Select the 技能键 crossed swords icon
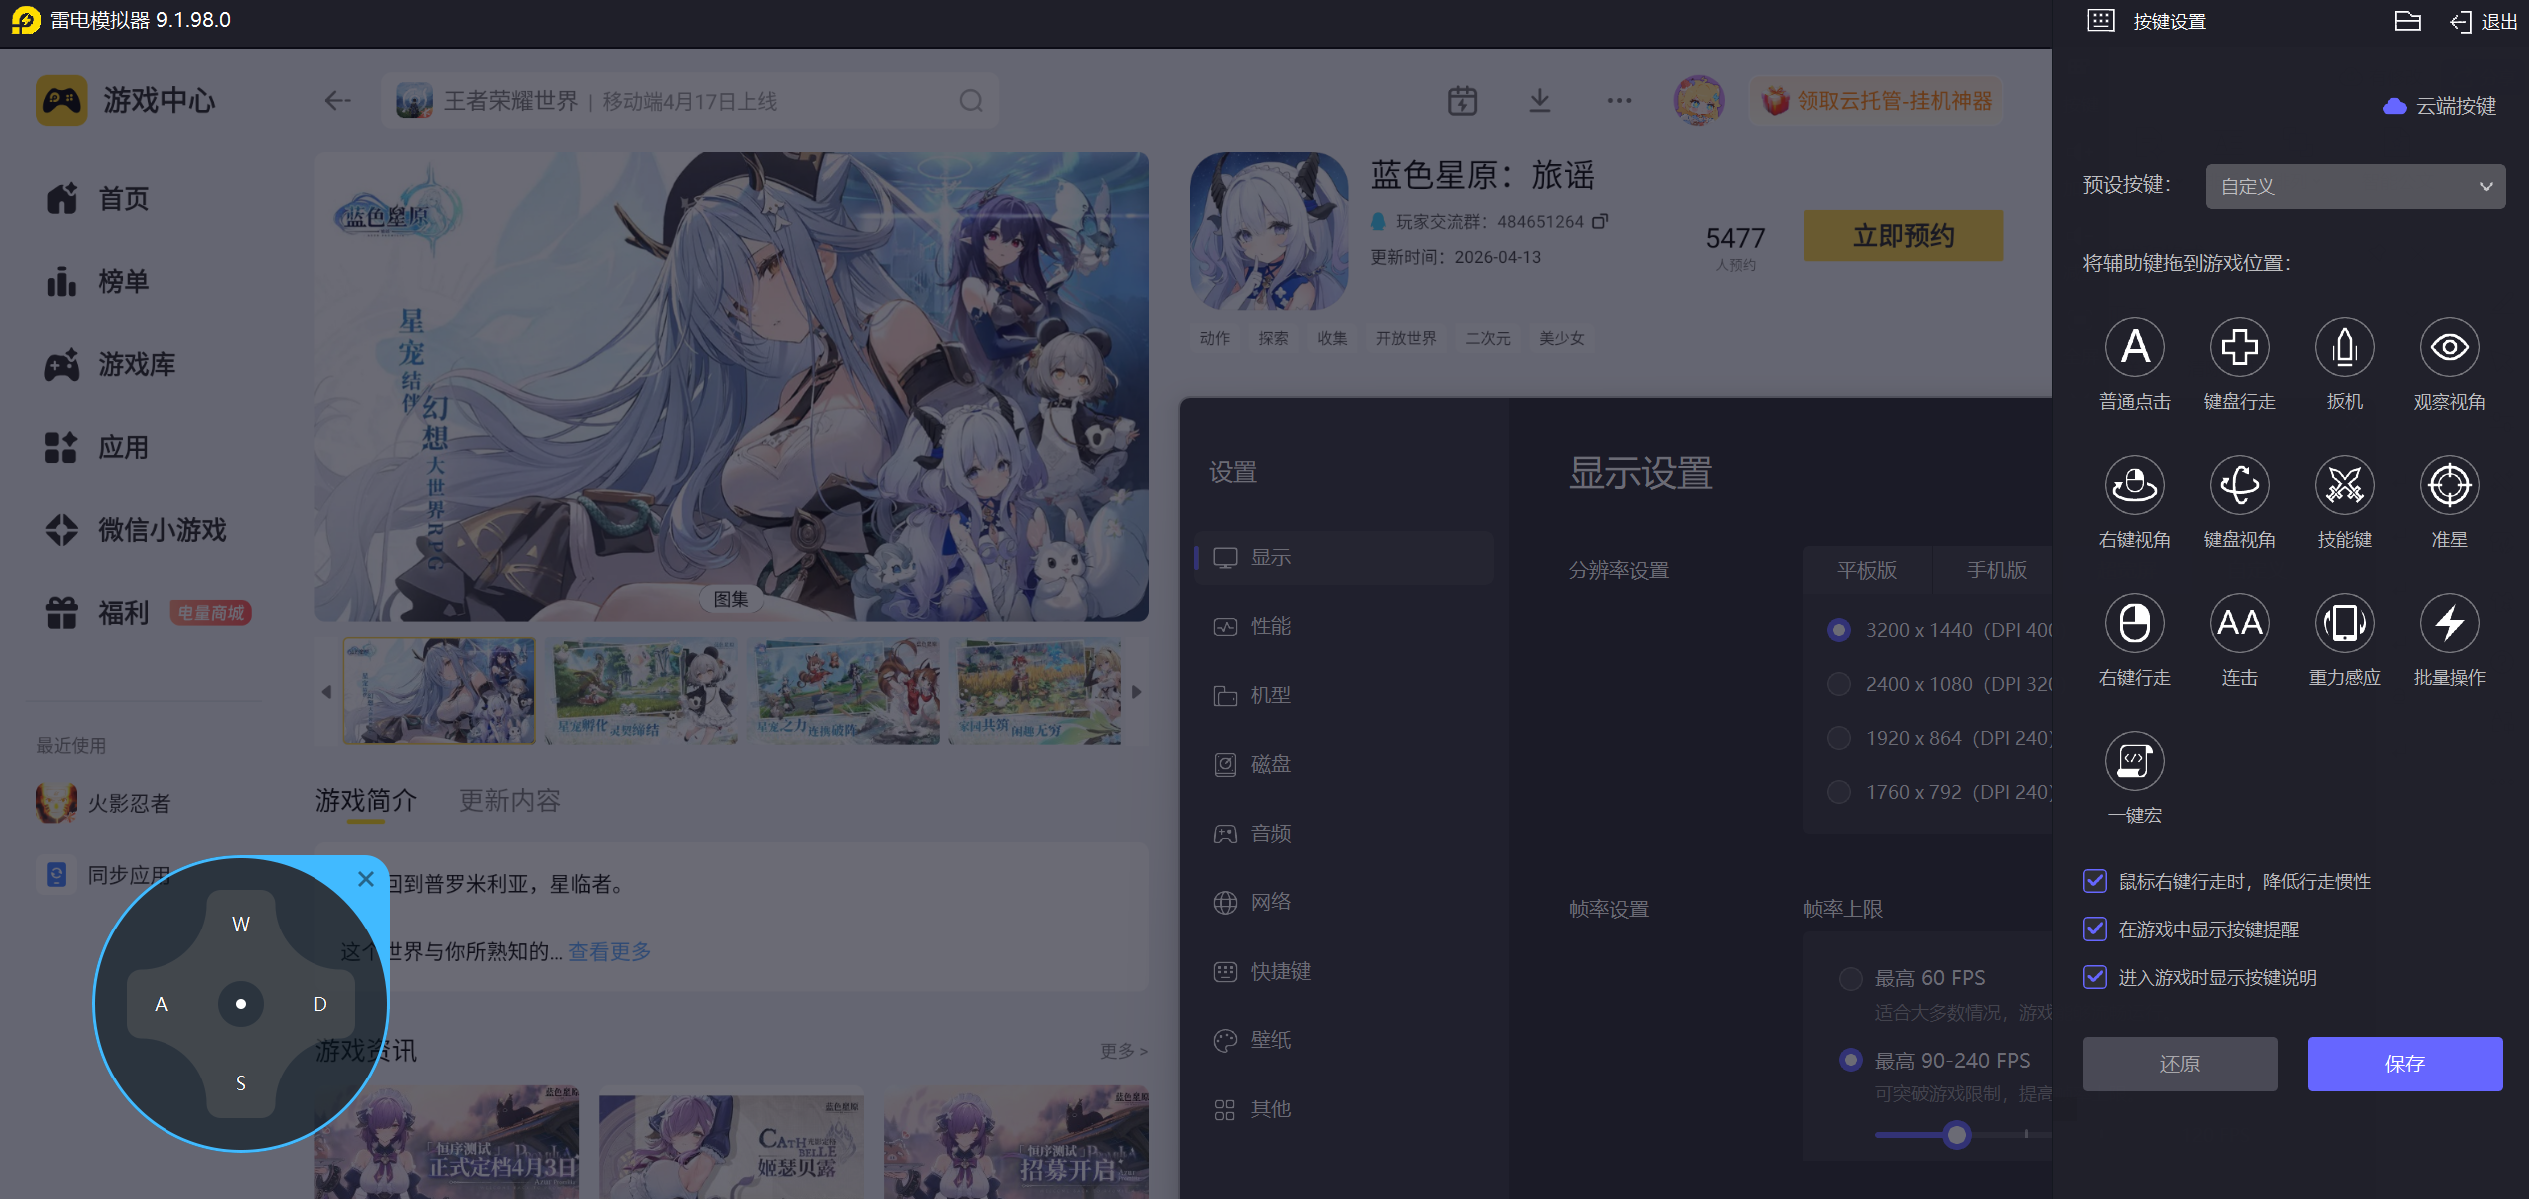 click(2344, 485)
